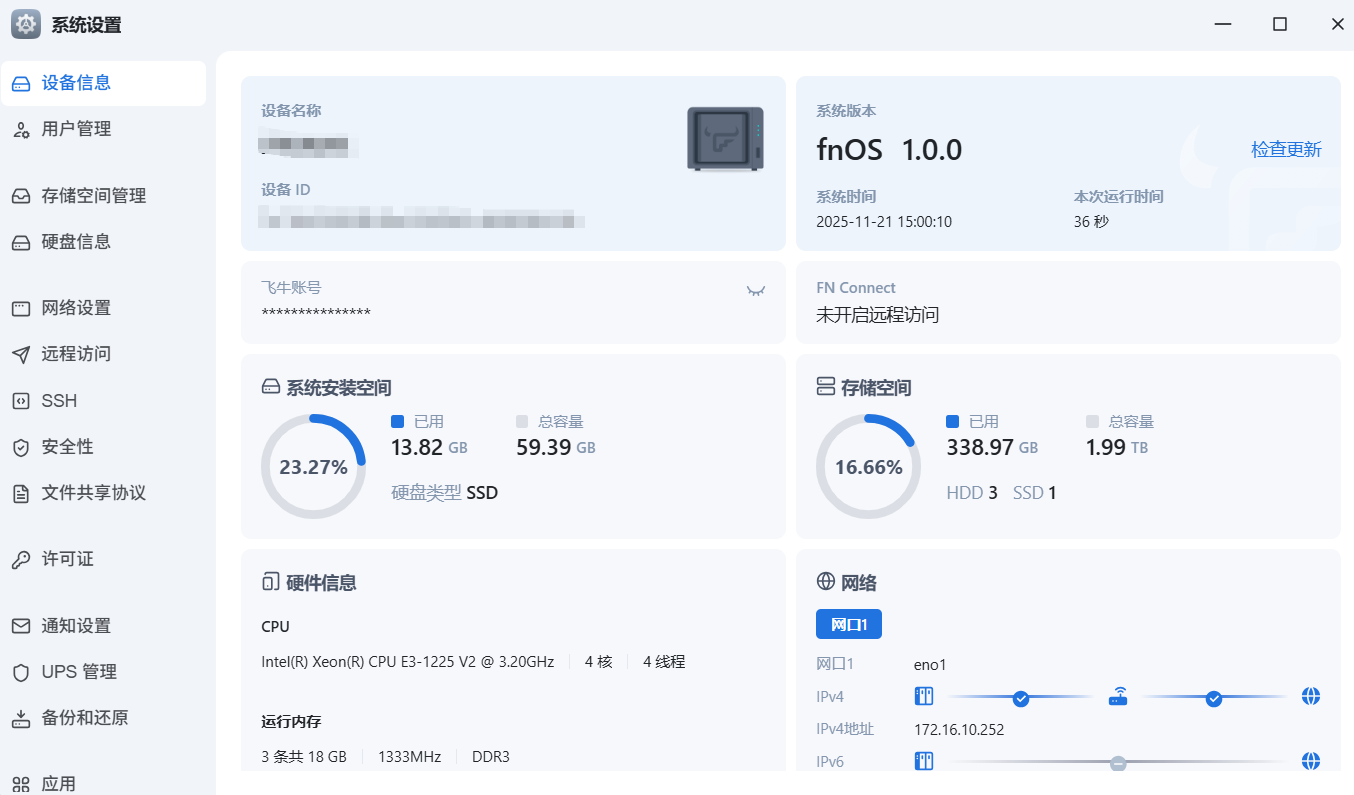Click the 用户管理 sidebar icon

pos(21,130)
